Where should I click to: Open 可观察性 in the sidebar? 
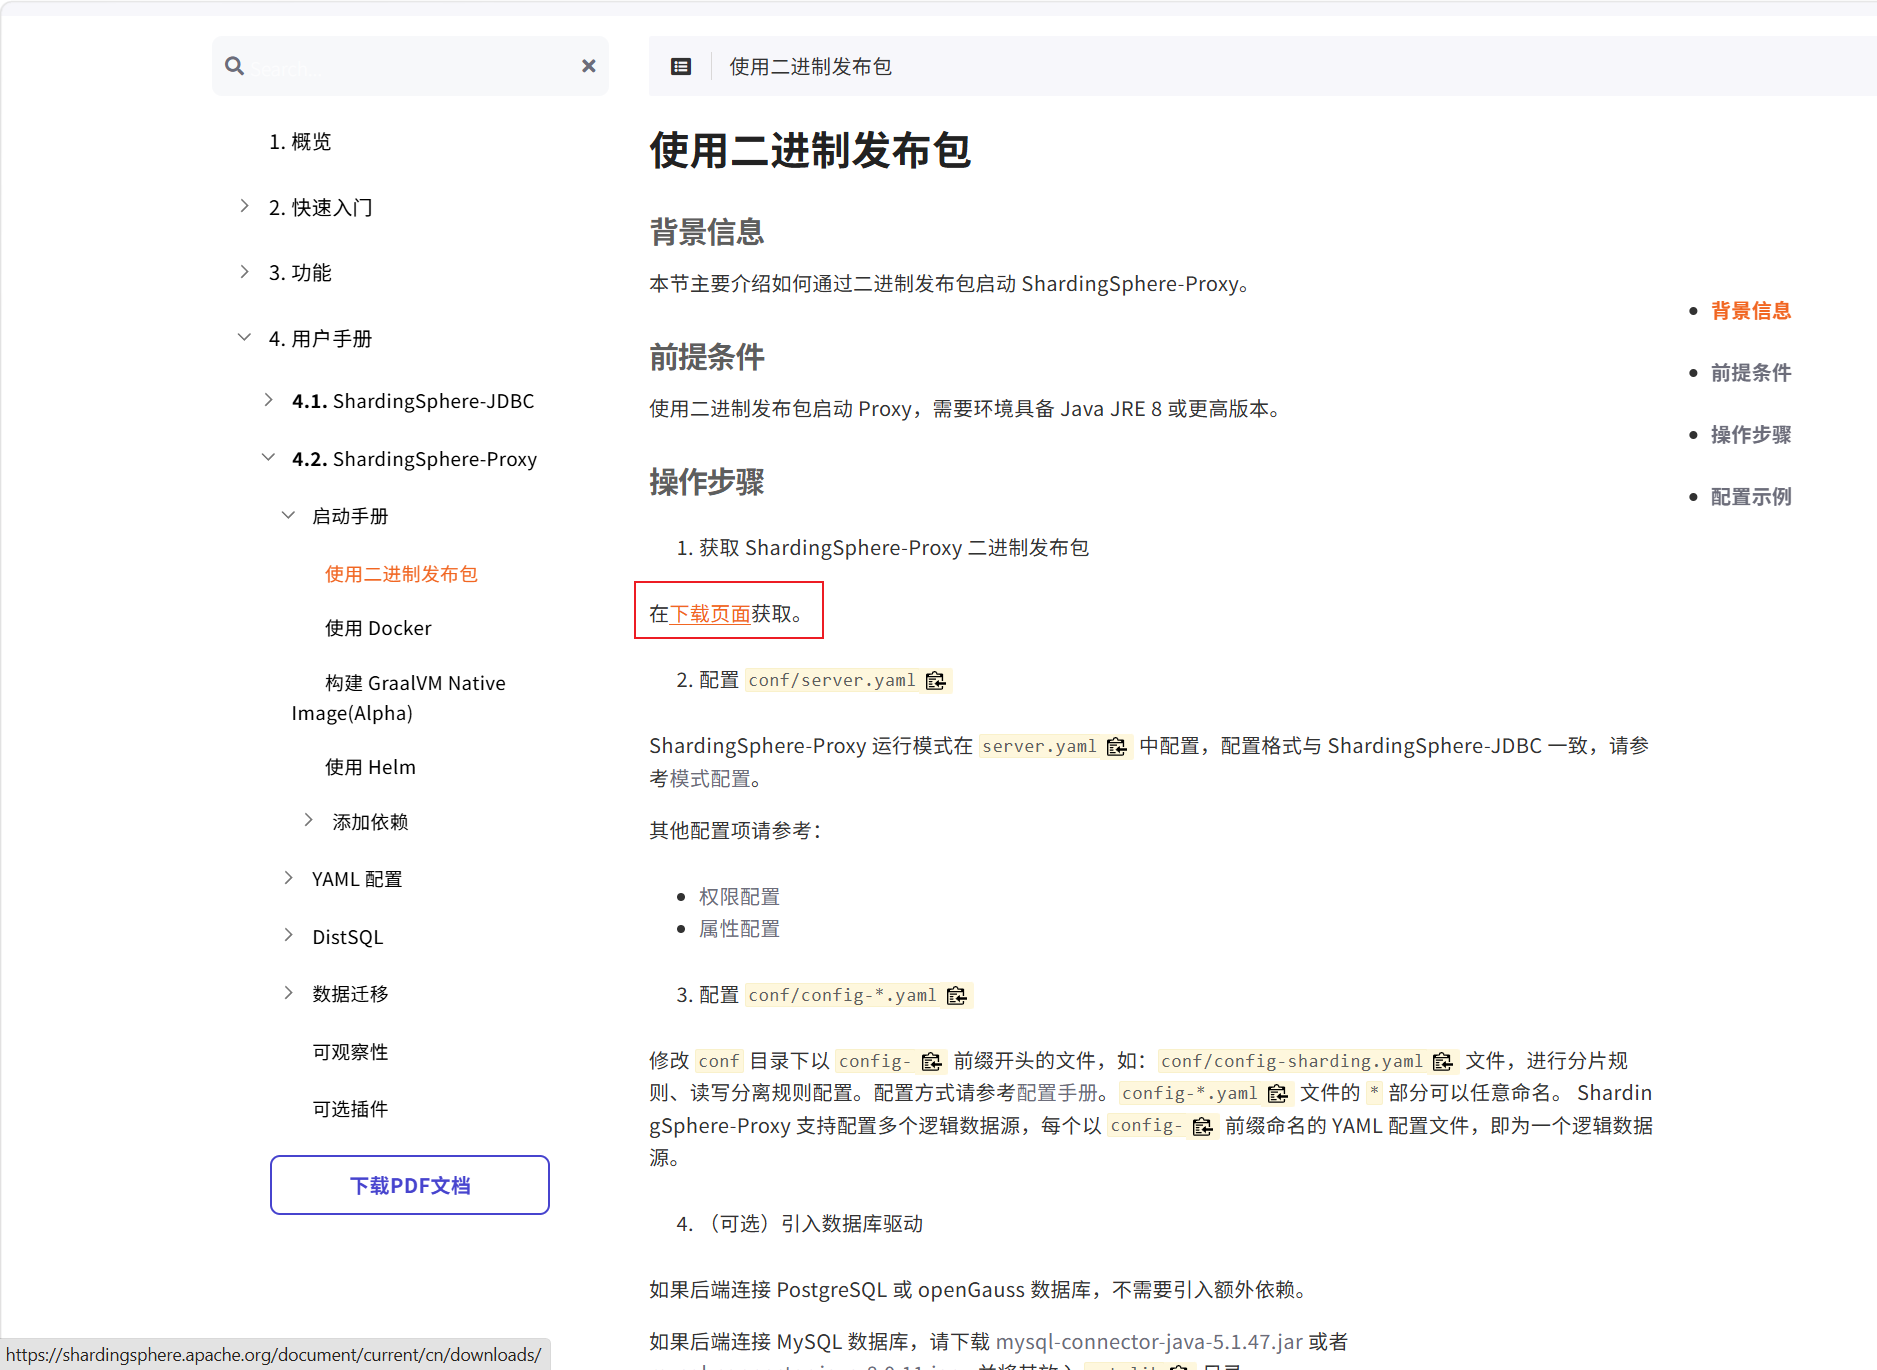350,1052
